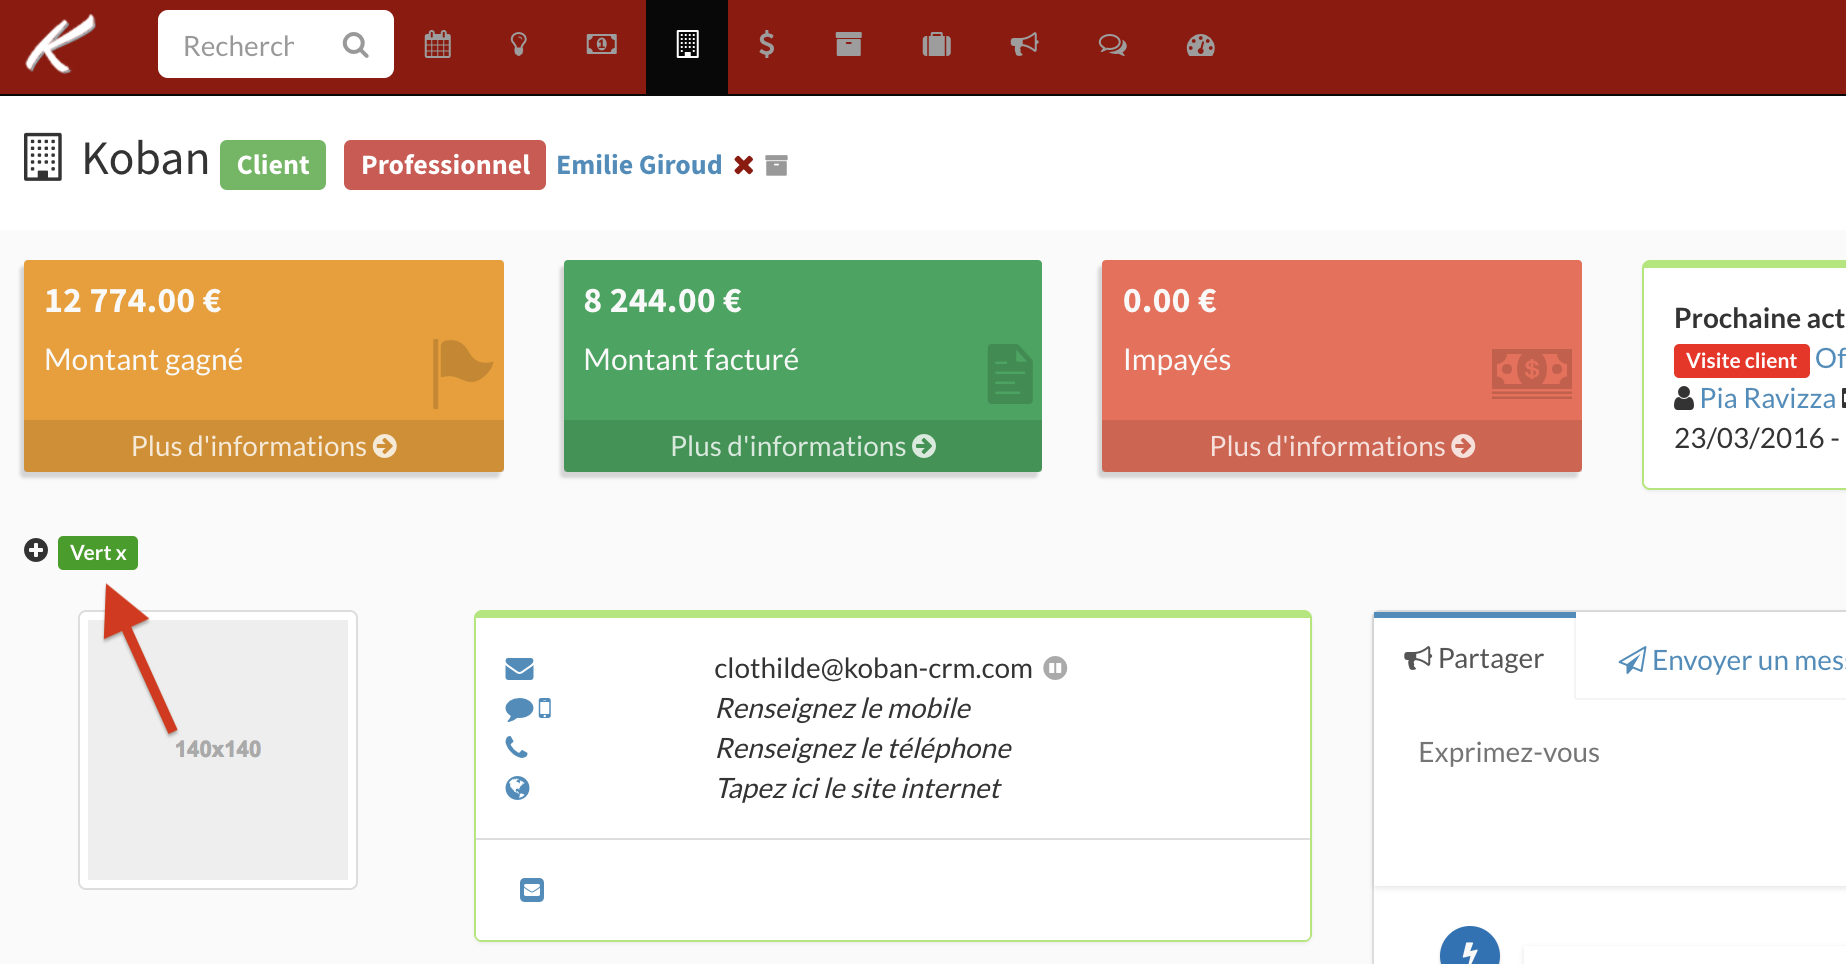
Task: Fill in Renseignez le mobile field
Action: 843,709
